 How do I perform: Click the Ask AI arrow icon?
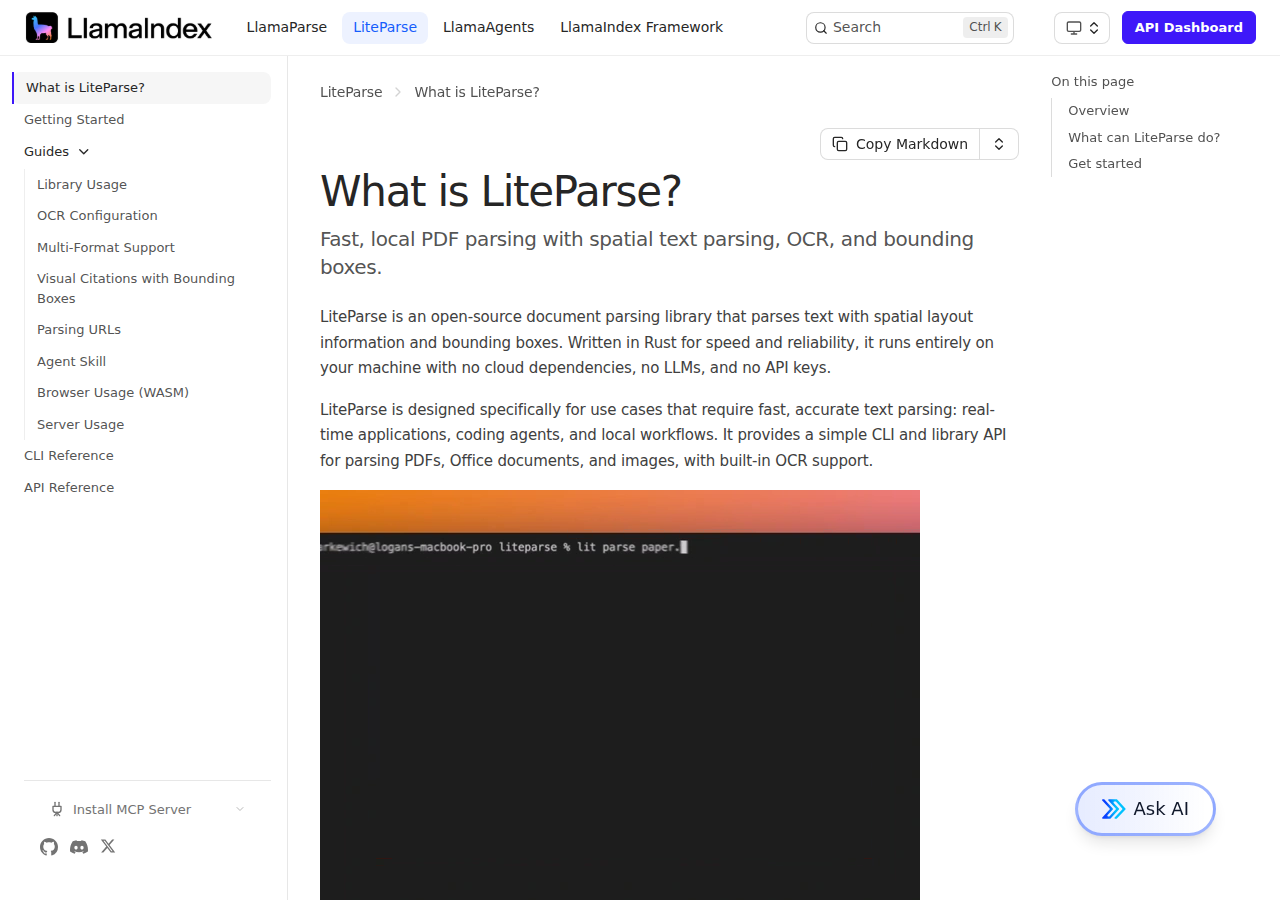[1113, 809]
